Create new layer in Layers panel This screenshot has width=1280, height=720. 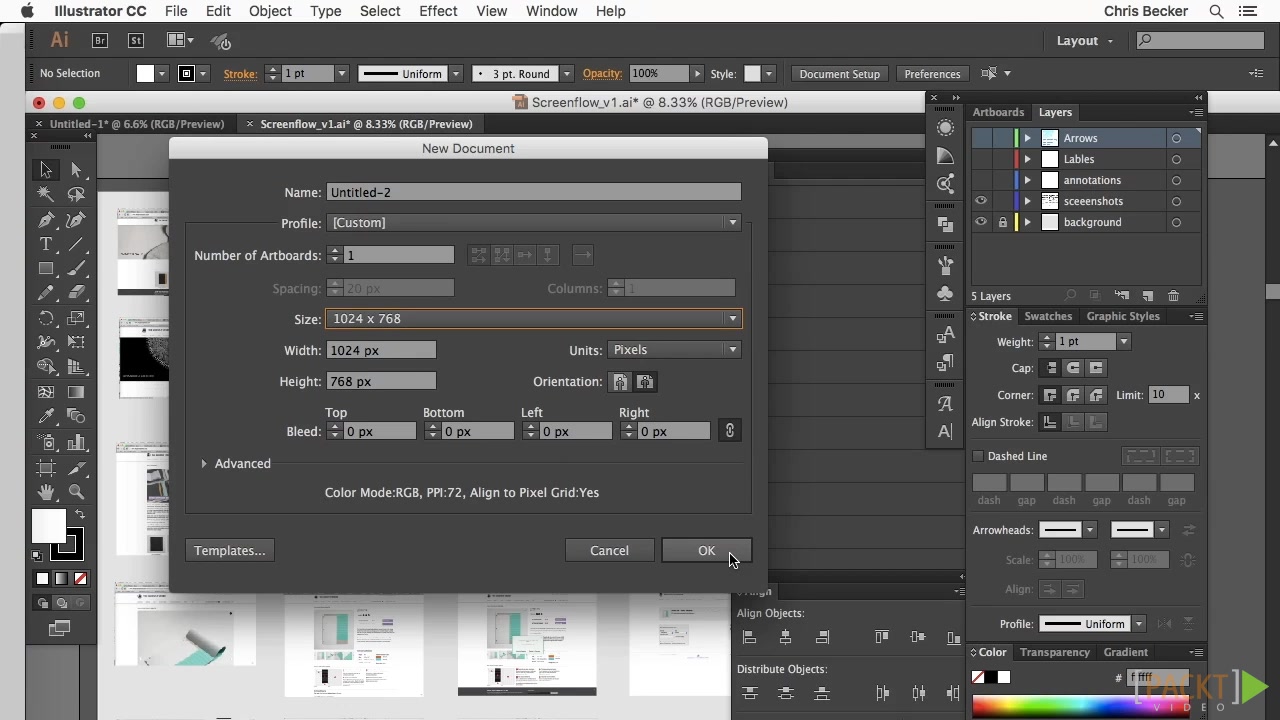(1148, 296)
